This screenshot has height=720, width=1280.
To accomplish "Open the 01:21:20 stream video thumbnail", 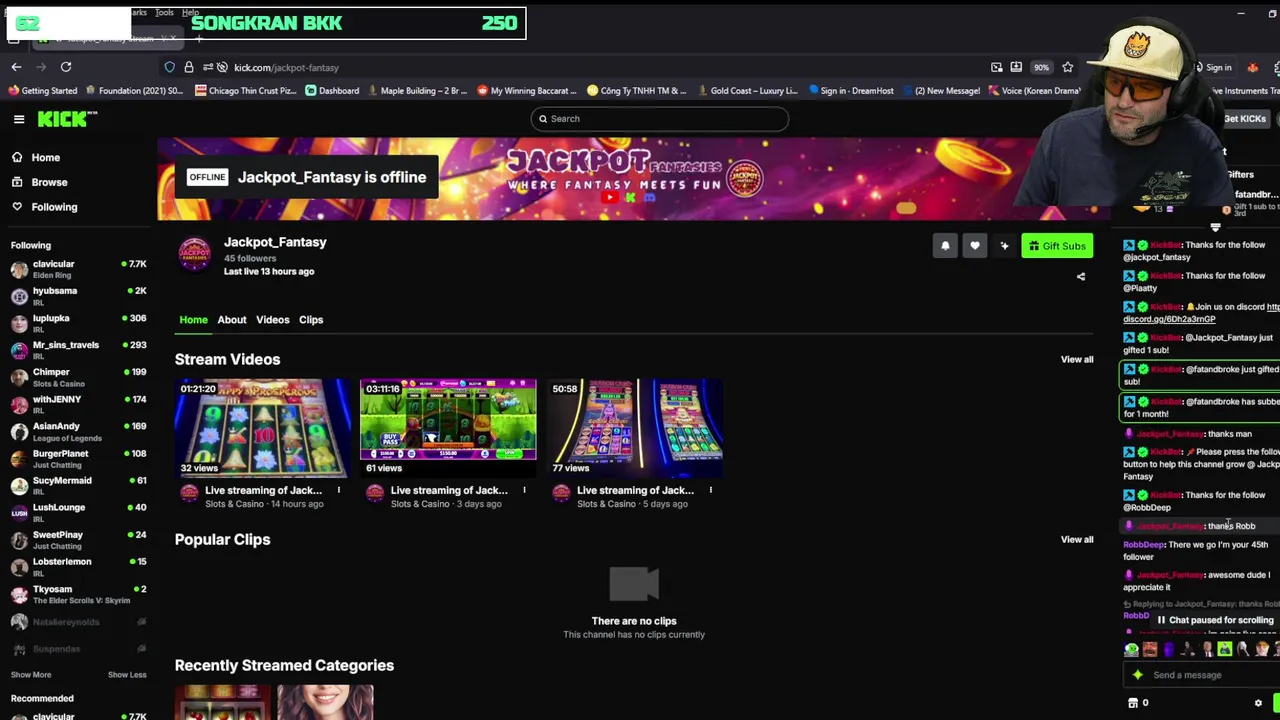I will [262, 427].
